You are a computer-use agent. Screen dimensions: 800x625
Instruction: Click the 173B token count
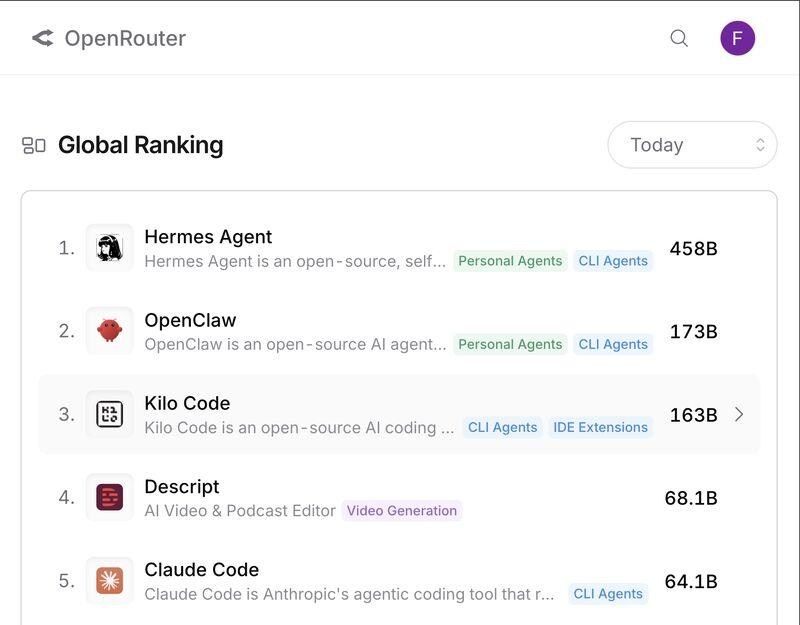click(693, 332)
